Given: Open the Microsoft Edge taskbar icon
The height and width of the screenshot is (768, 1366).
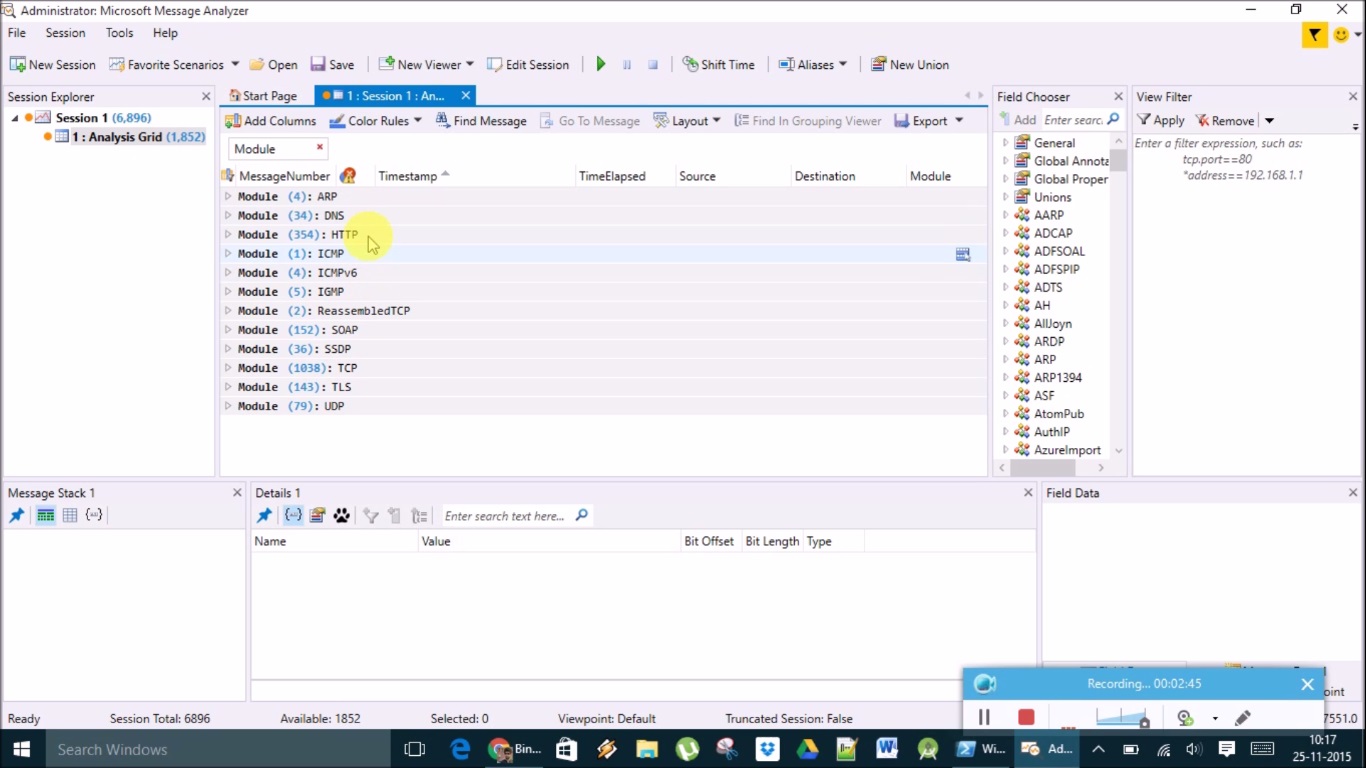Looking at the screenshot, I should 460,749.
